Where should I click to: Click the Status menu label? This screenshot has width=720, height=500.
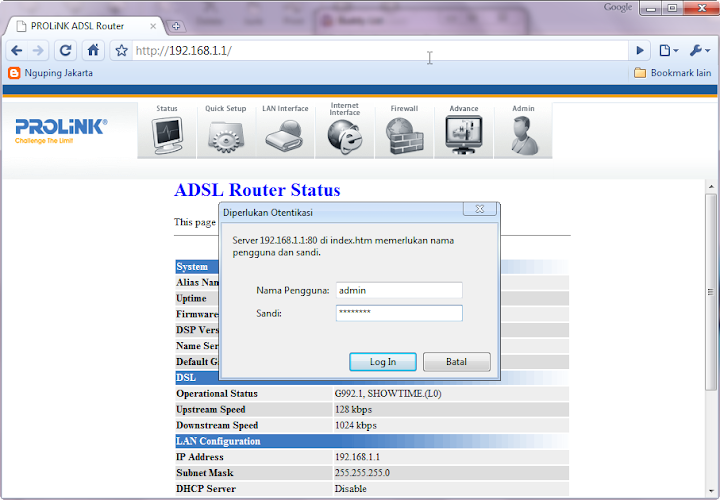coord(167,108)
